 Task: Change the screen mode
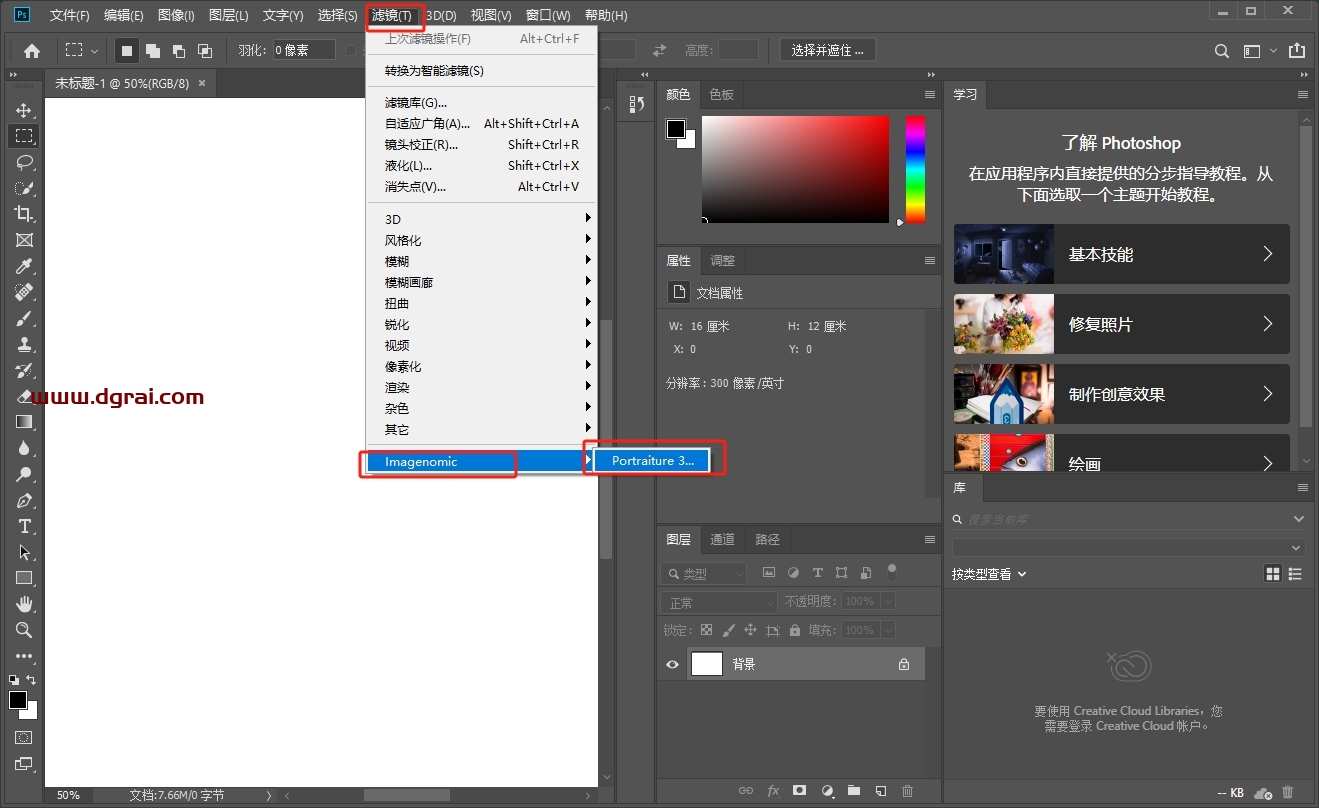click(x=24, y=765)
